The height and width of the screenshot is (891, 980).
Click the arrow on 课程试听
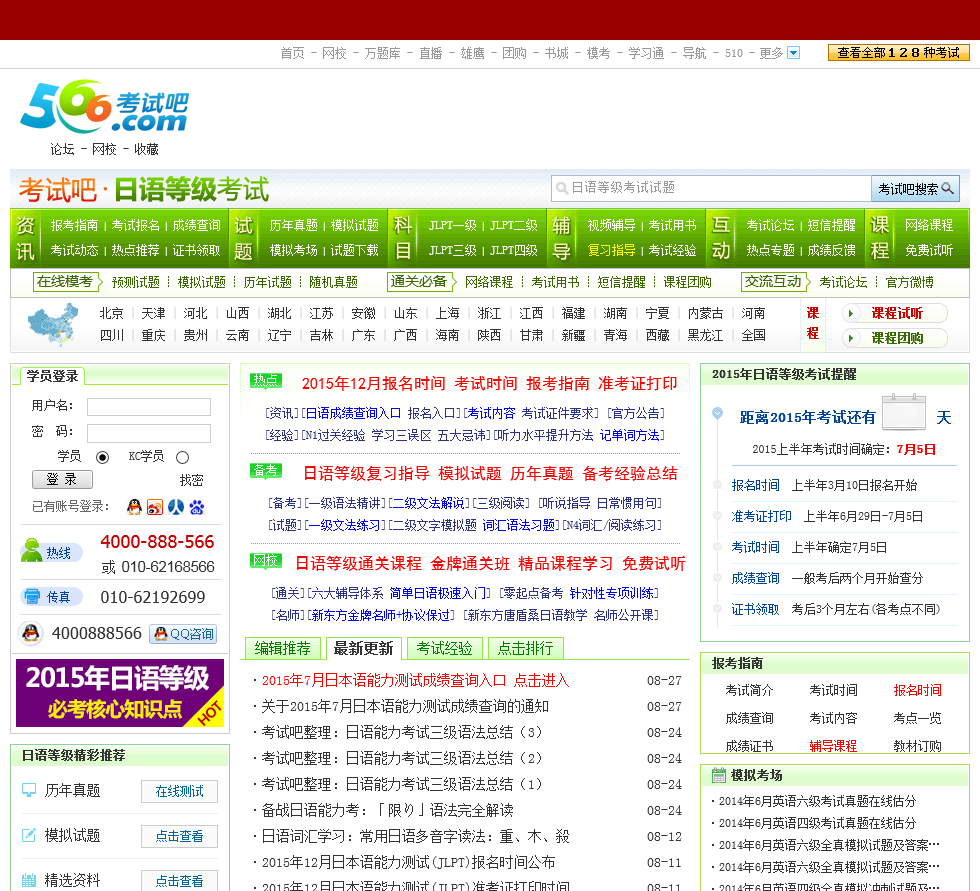click(852, 314)
